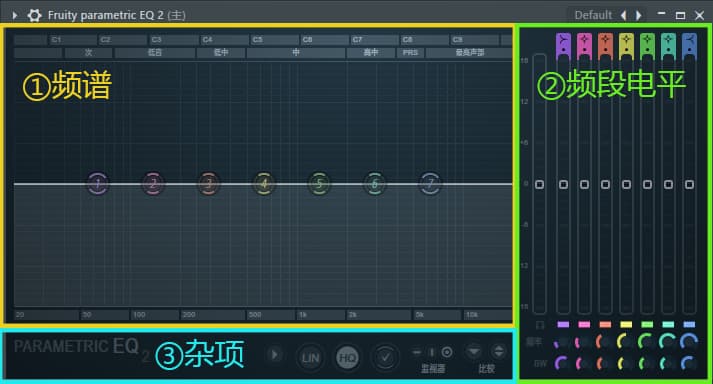Click the blue band 7 level slider handle
This screenshot has width=713, height=384.
coord(689,184)
